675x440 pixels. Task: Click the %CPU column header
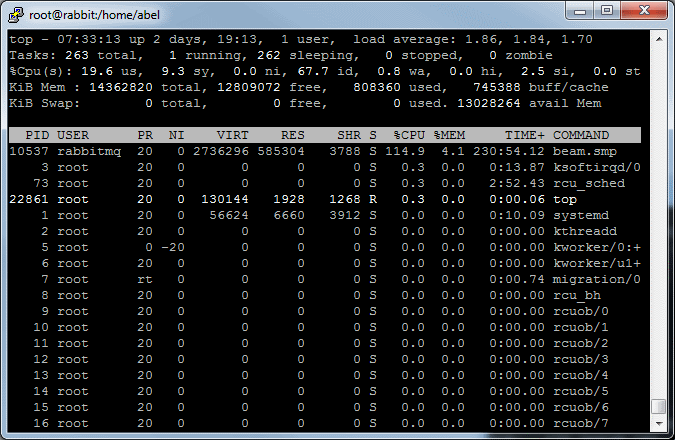pyautogui.click(x=409, y=135)
